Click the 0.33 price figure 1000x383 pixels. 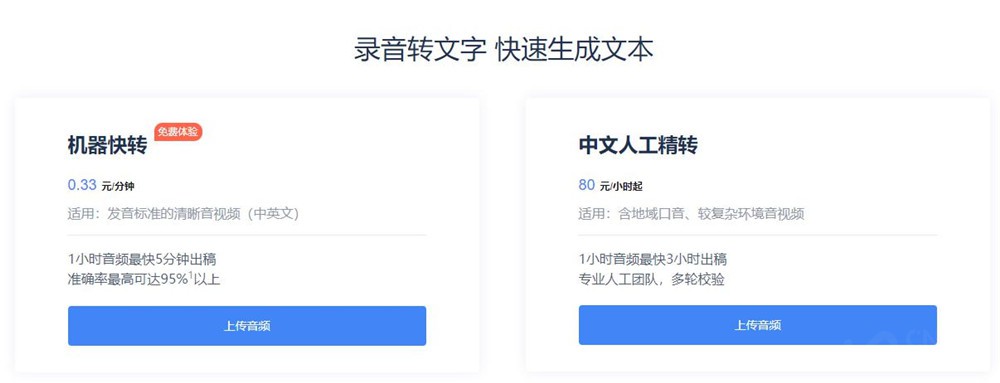click(82, 185)
